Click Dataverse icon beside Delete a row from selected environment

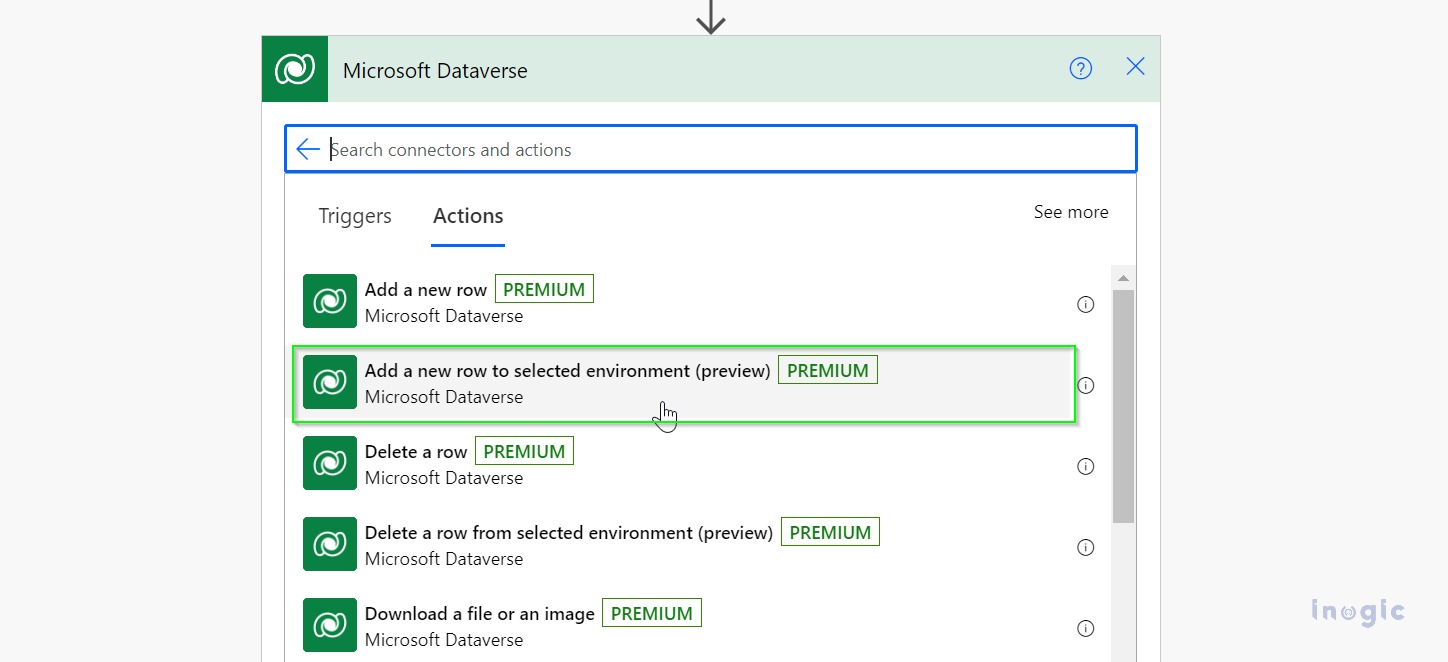(330, 544)
